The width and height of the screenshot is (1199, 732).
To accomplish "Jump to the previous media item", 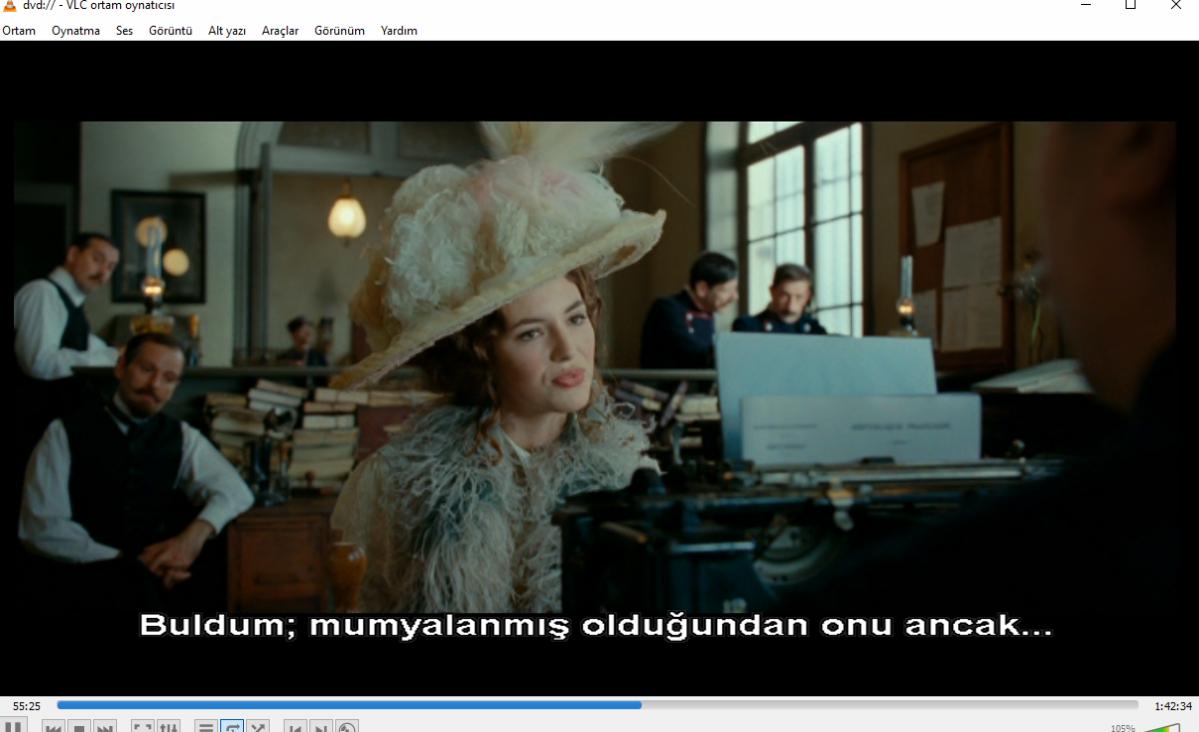I will (x=53, y=727).
